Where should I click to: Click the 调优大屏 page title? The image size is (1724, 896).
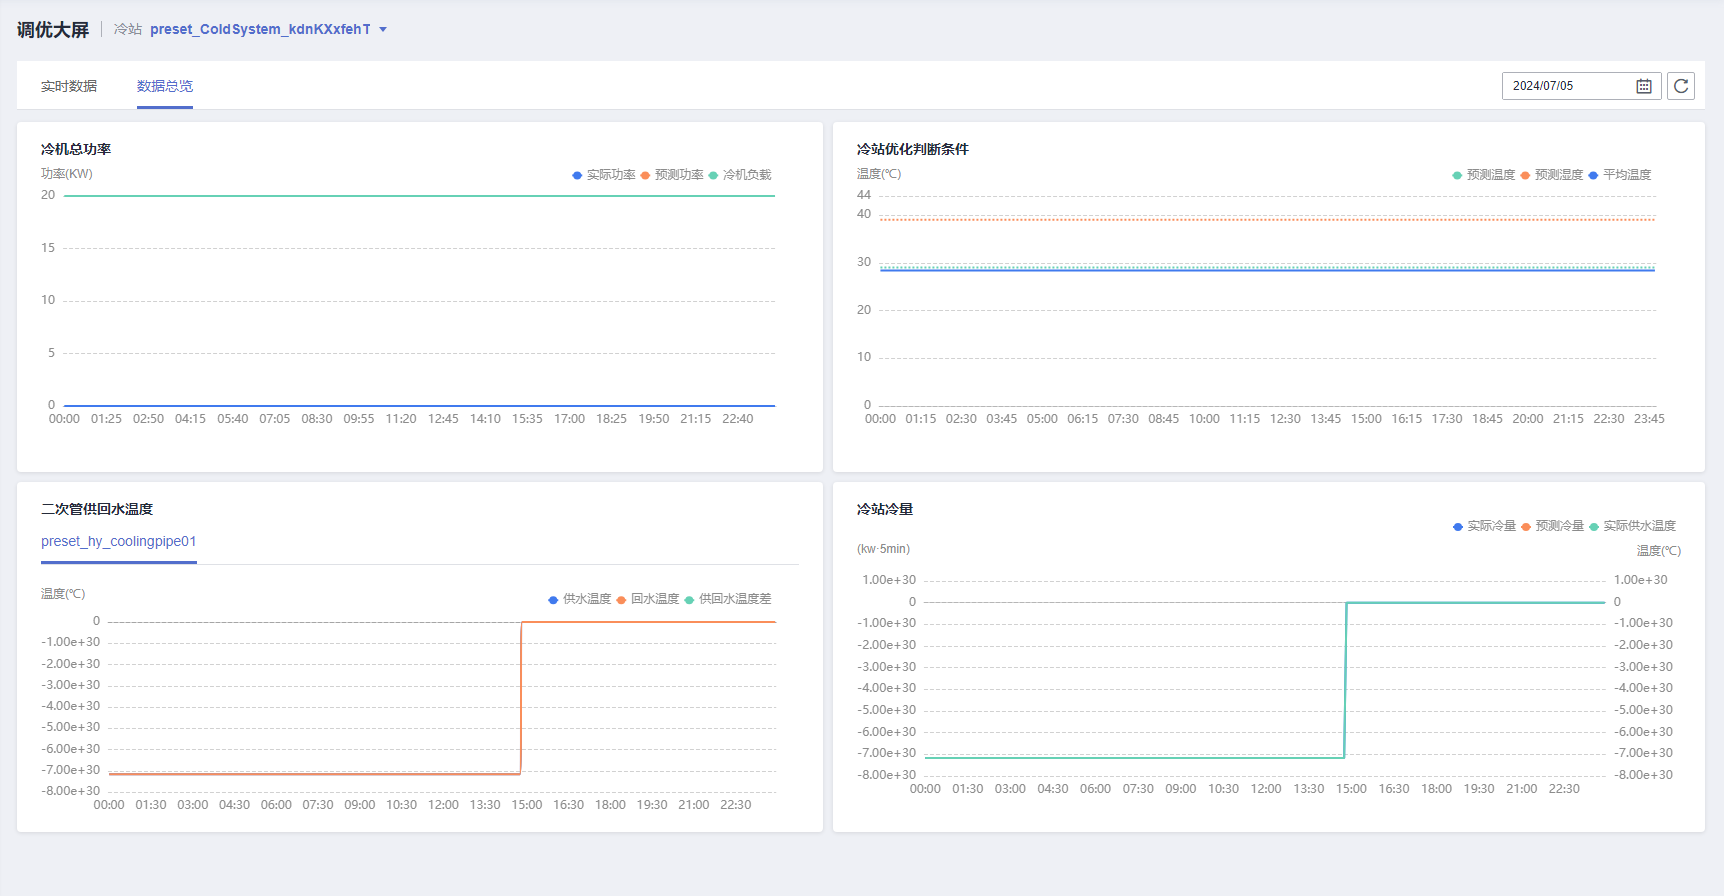(x=53, y=30)
